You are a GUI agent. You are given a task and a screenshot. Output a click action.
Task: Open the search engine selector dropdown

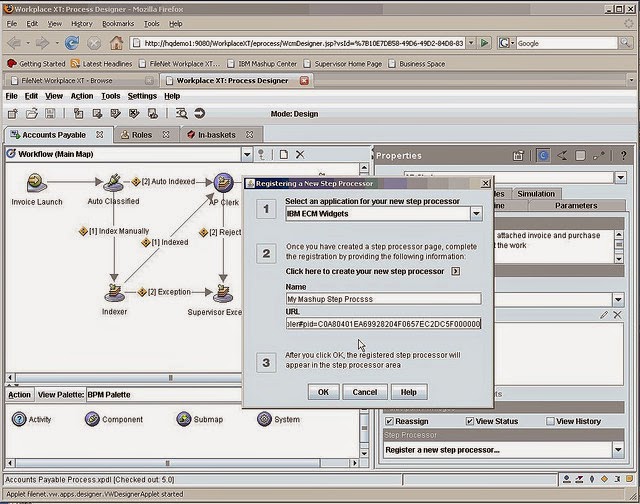(x=507, y=43)
